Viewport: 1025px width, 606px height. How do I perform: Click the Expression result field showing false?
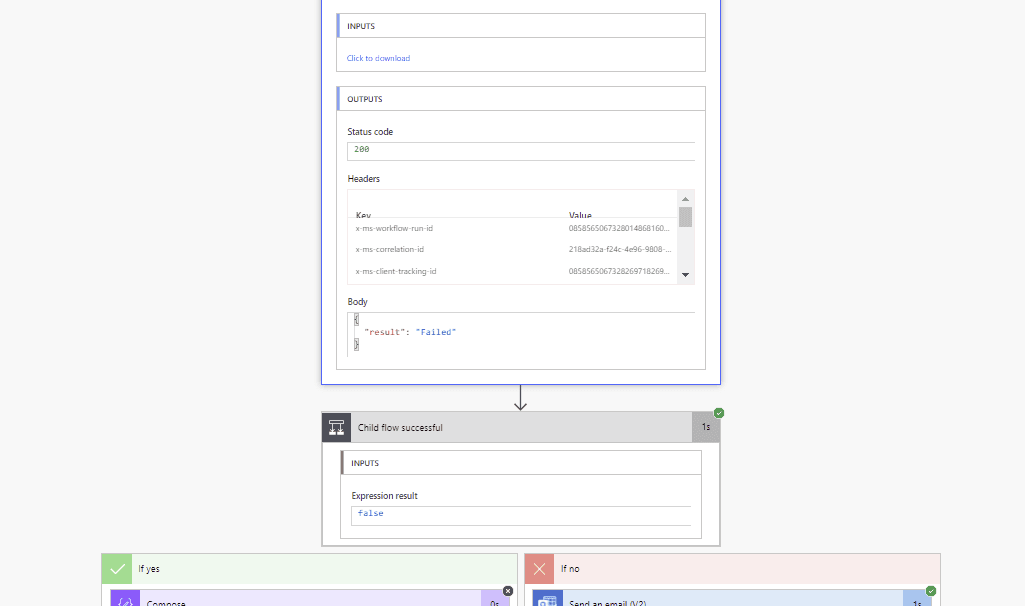[x=521, y=515]
